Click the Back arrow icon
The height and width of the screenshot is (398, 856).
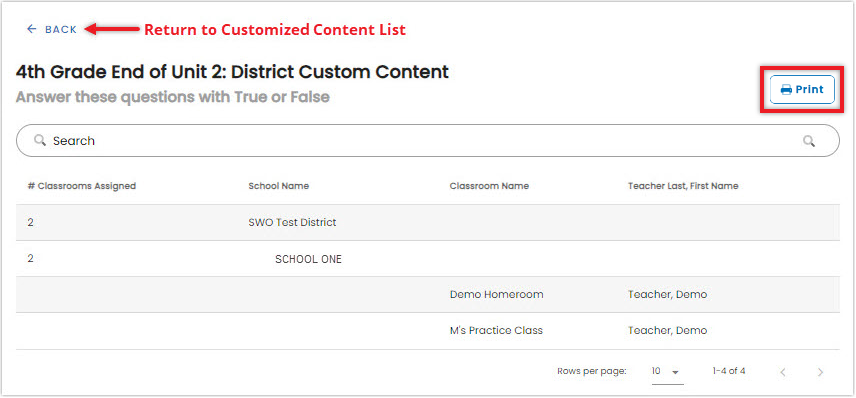coord(32,29)
